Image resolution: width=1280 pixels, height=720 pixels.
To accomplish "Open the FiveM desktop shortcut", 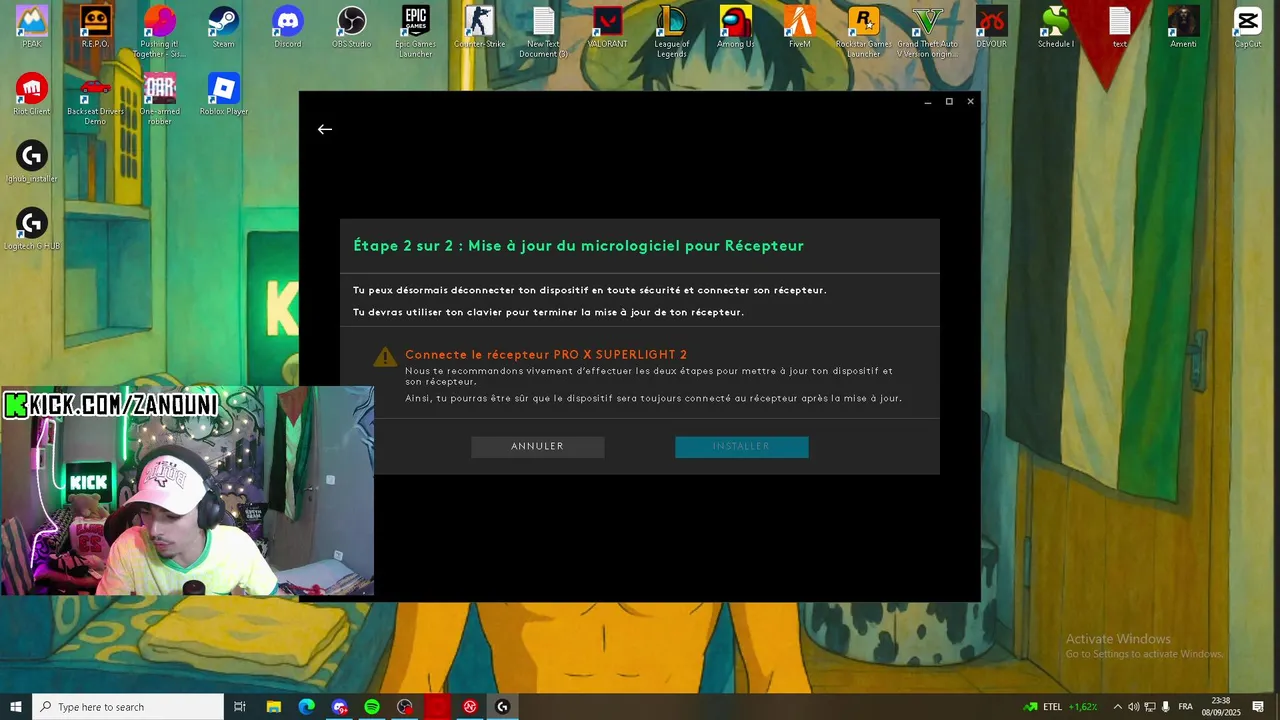I will click(800, 27).
